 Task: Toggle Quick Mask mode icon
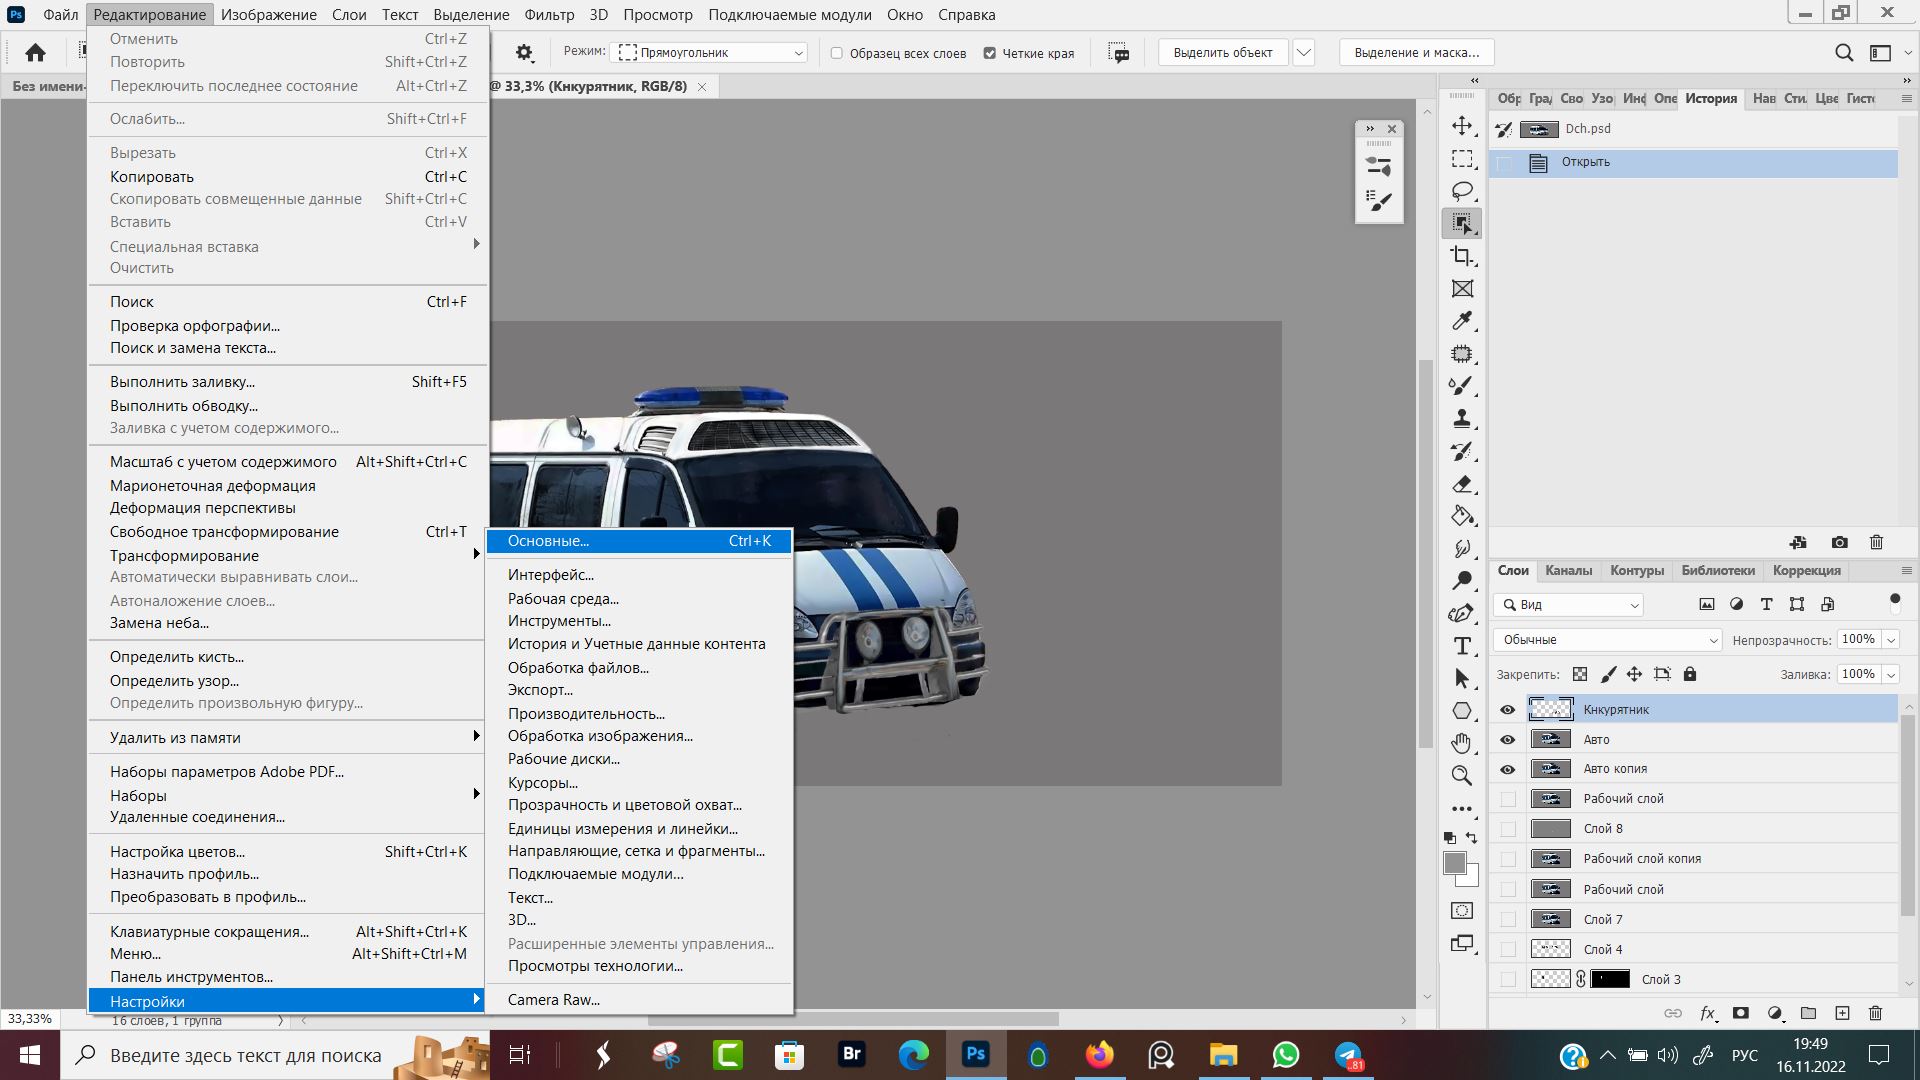(1462, 911)
